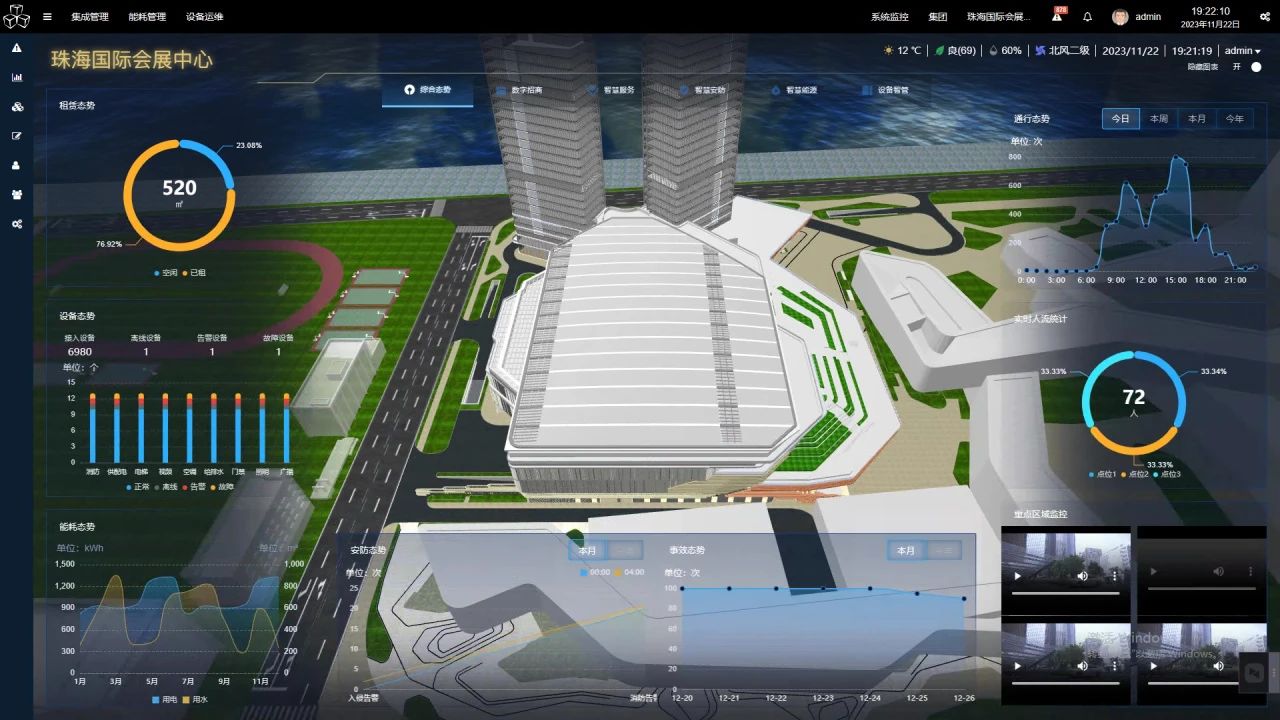Toggle 已租 legend in rental donut chart

(x=197, y=272)
